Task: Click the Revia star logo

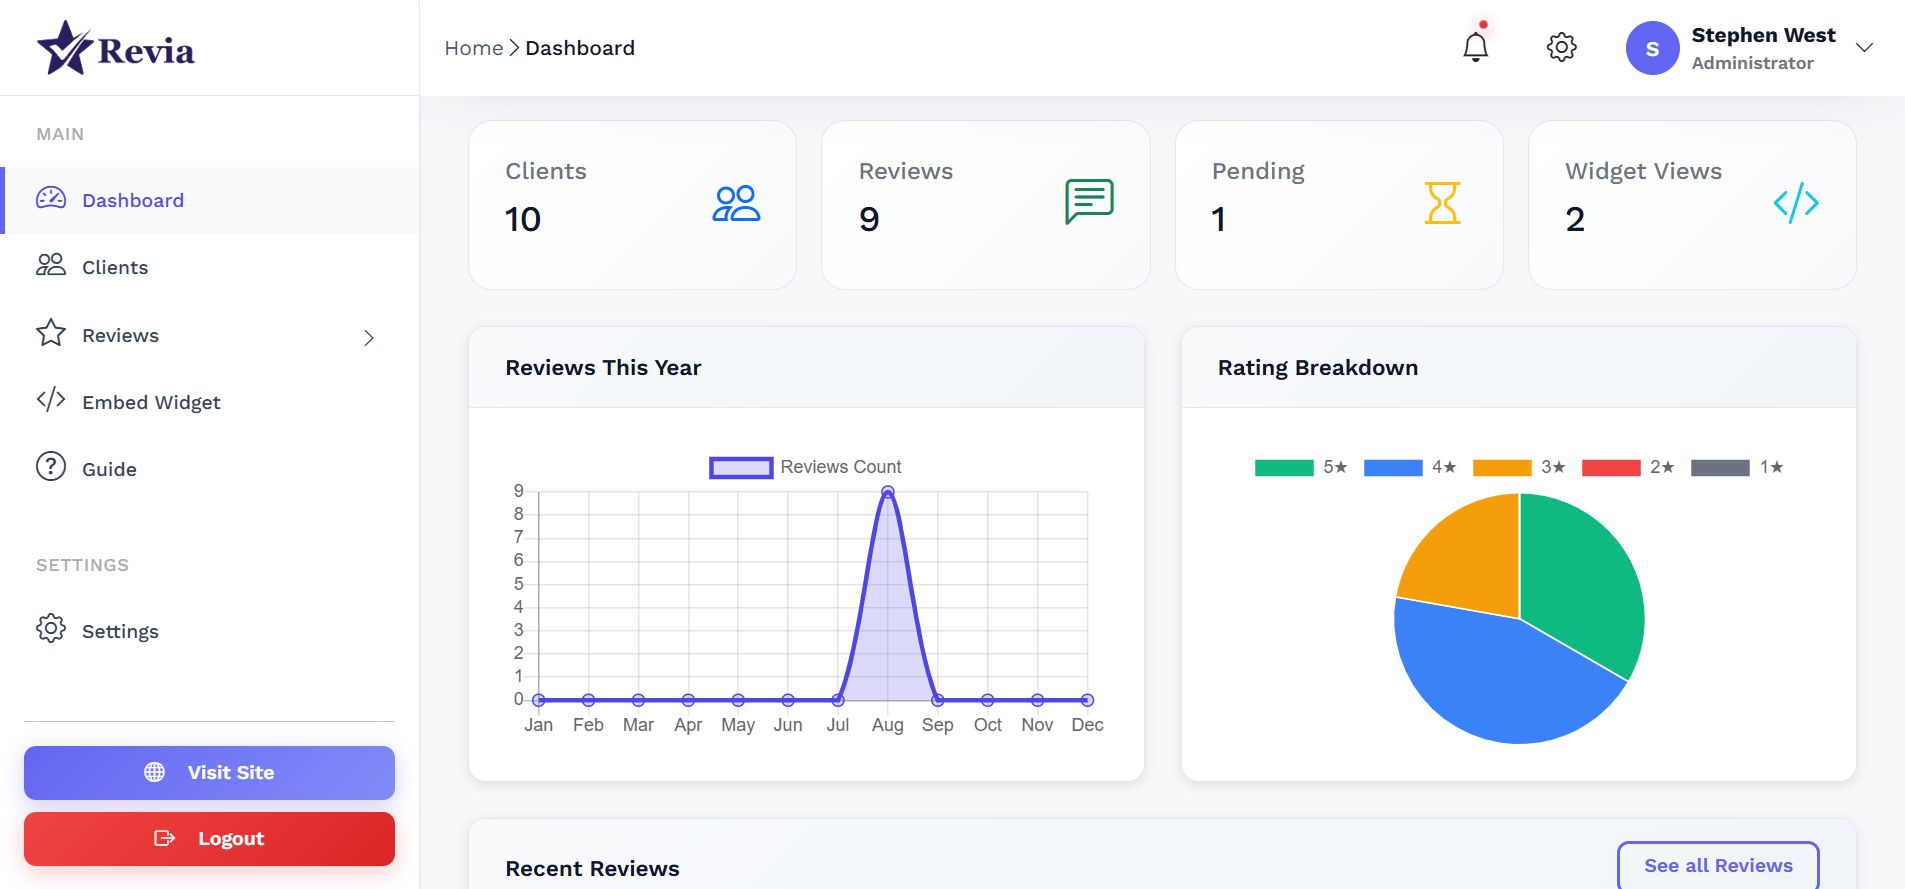Action: pos(66,48)
